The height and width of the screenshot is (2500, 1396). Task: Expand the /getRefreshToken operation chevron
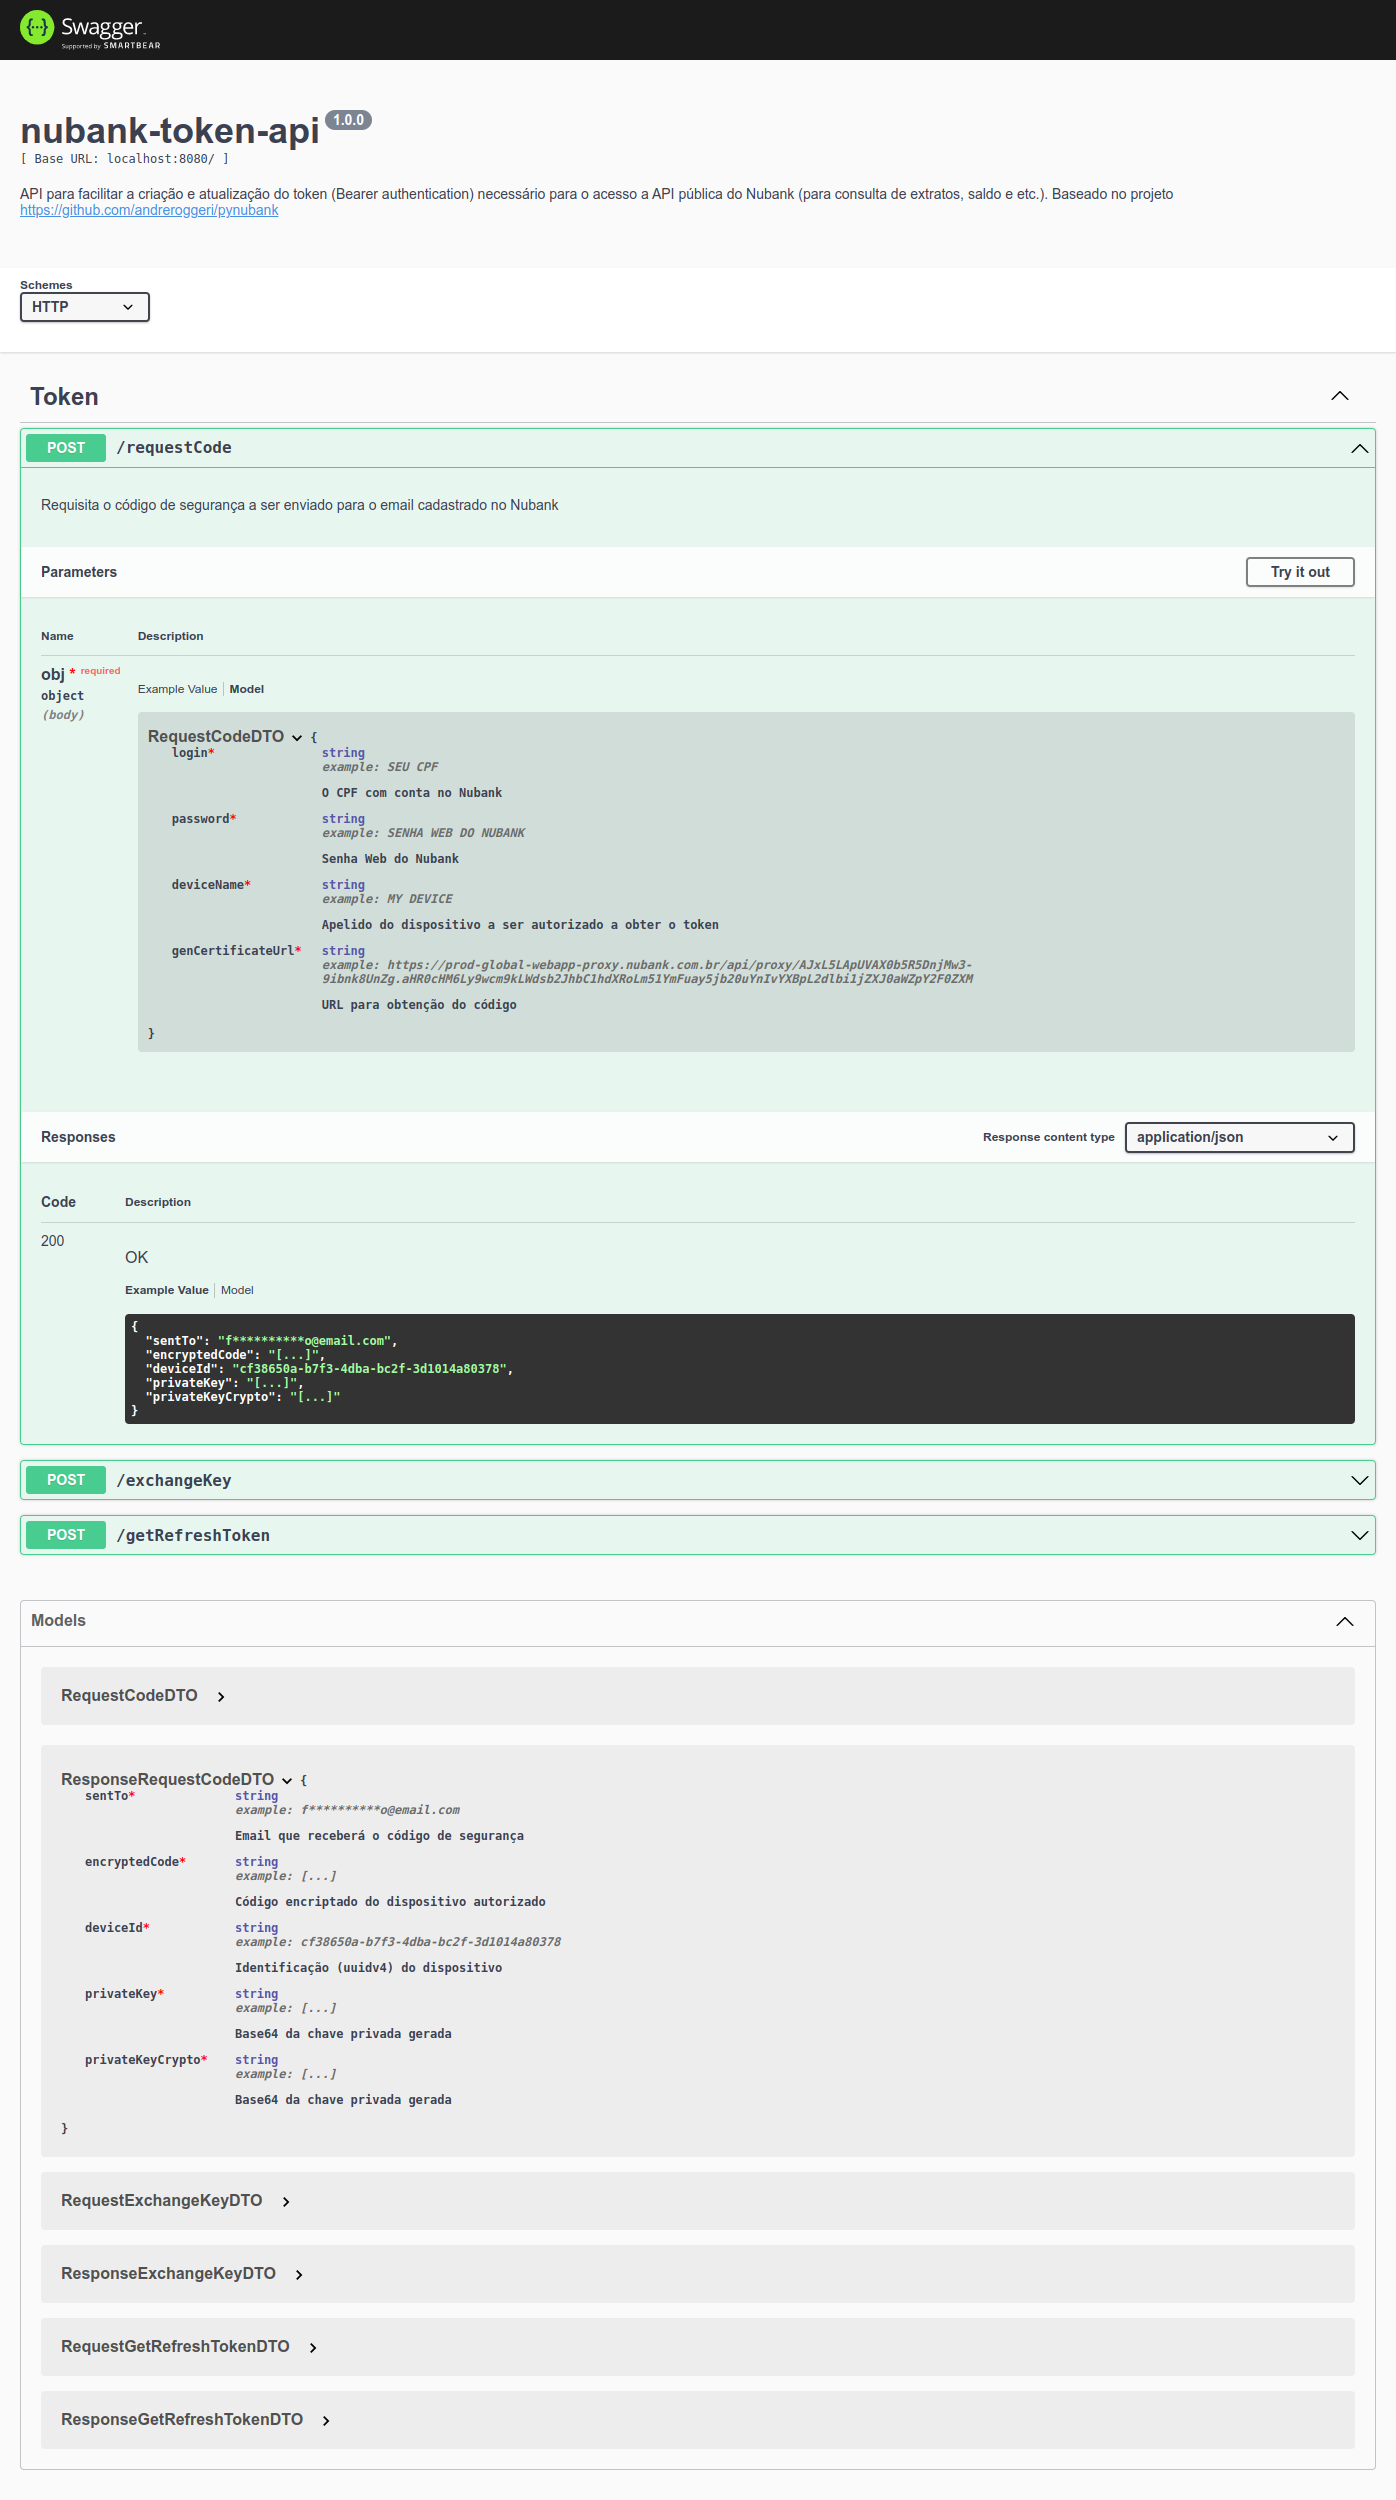(x=1360, y=1535)
